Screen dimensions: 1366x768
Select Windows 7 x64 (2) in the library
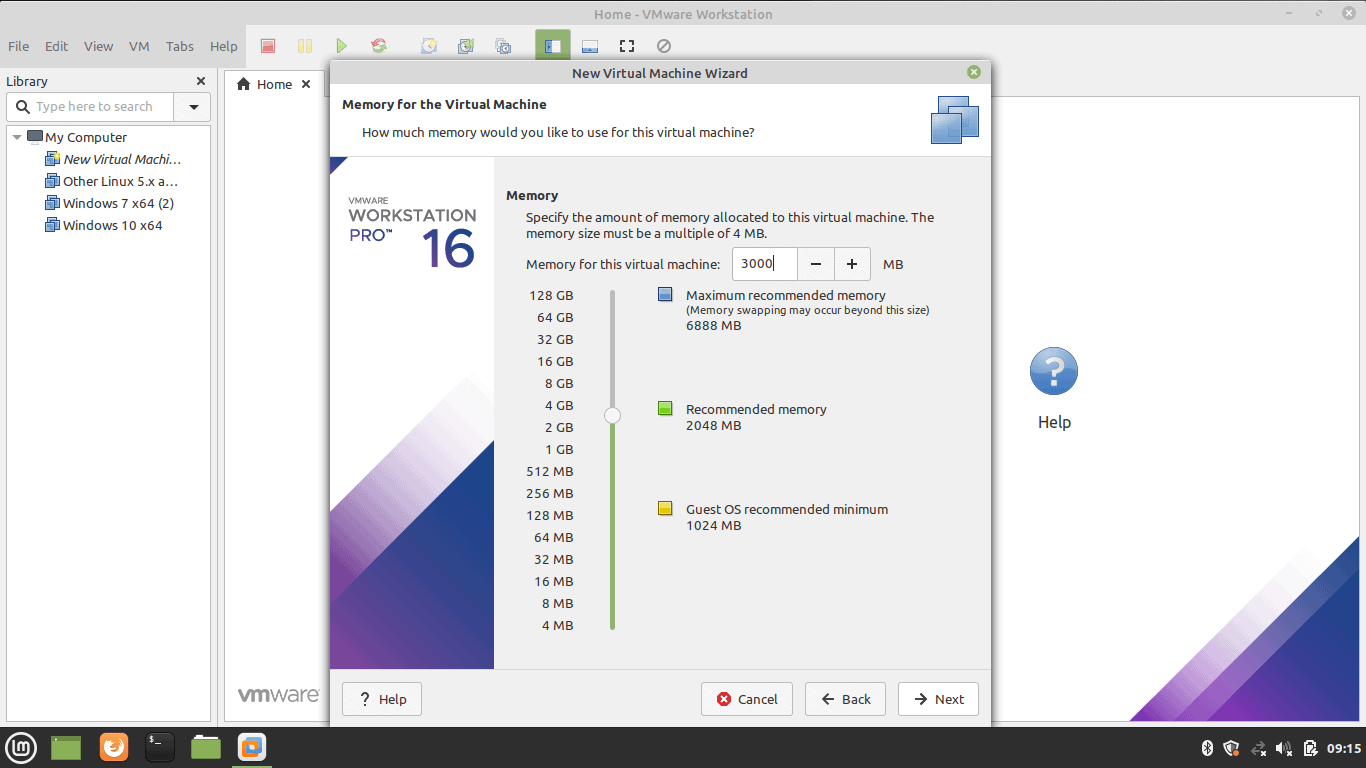tap(118, 203)
